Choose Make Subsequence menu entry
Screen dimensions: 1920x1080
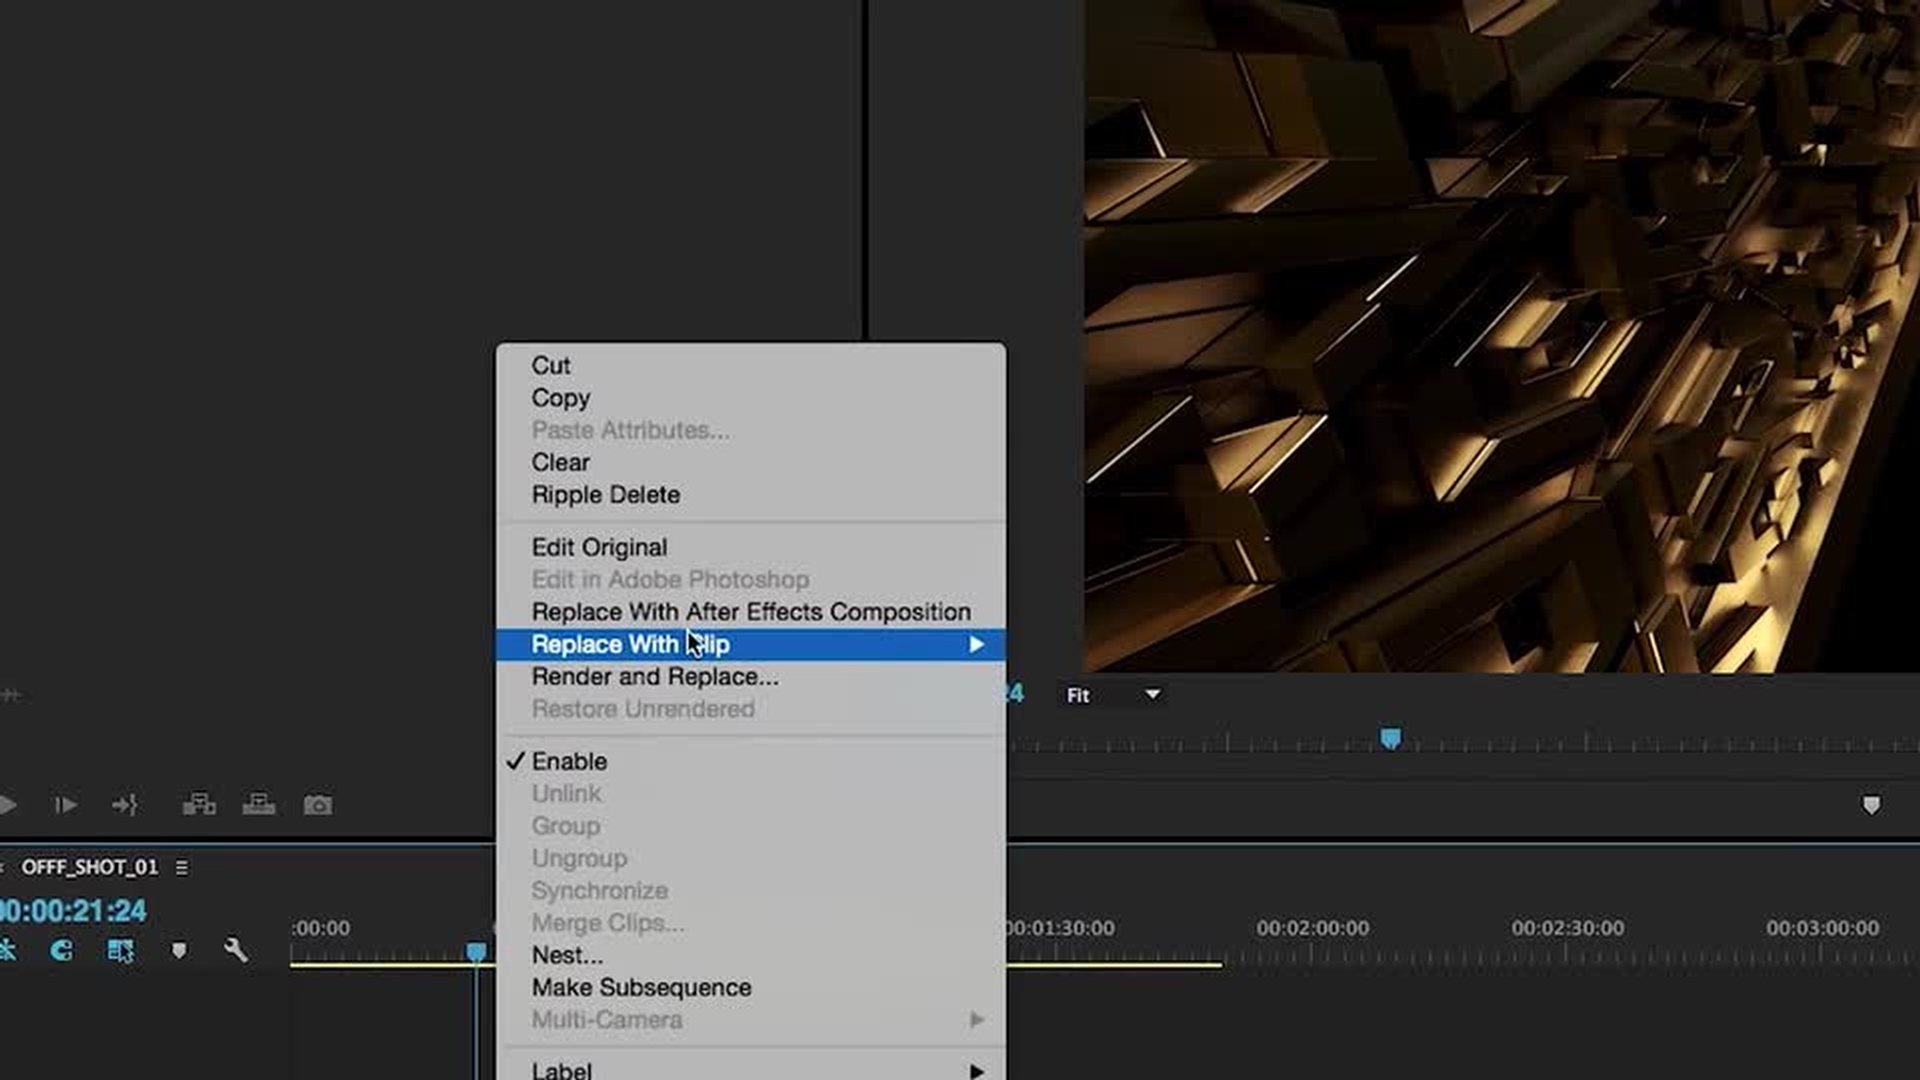pyautogui.click(x=641, y=988)
